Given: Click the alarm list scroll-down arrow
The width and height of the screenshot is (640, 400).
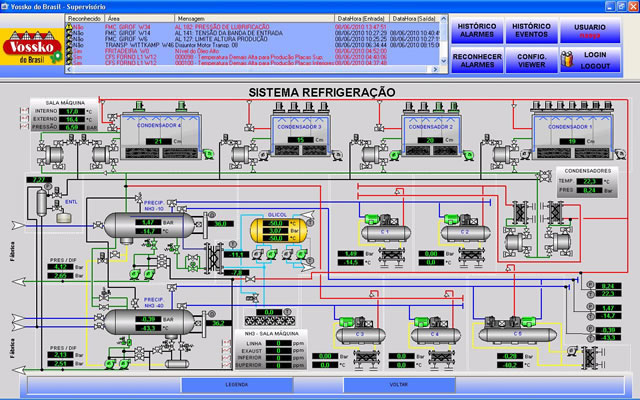Looking at the screenshot, I should coord(444,61).
